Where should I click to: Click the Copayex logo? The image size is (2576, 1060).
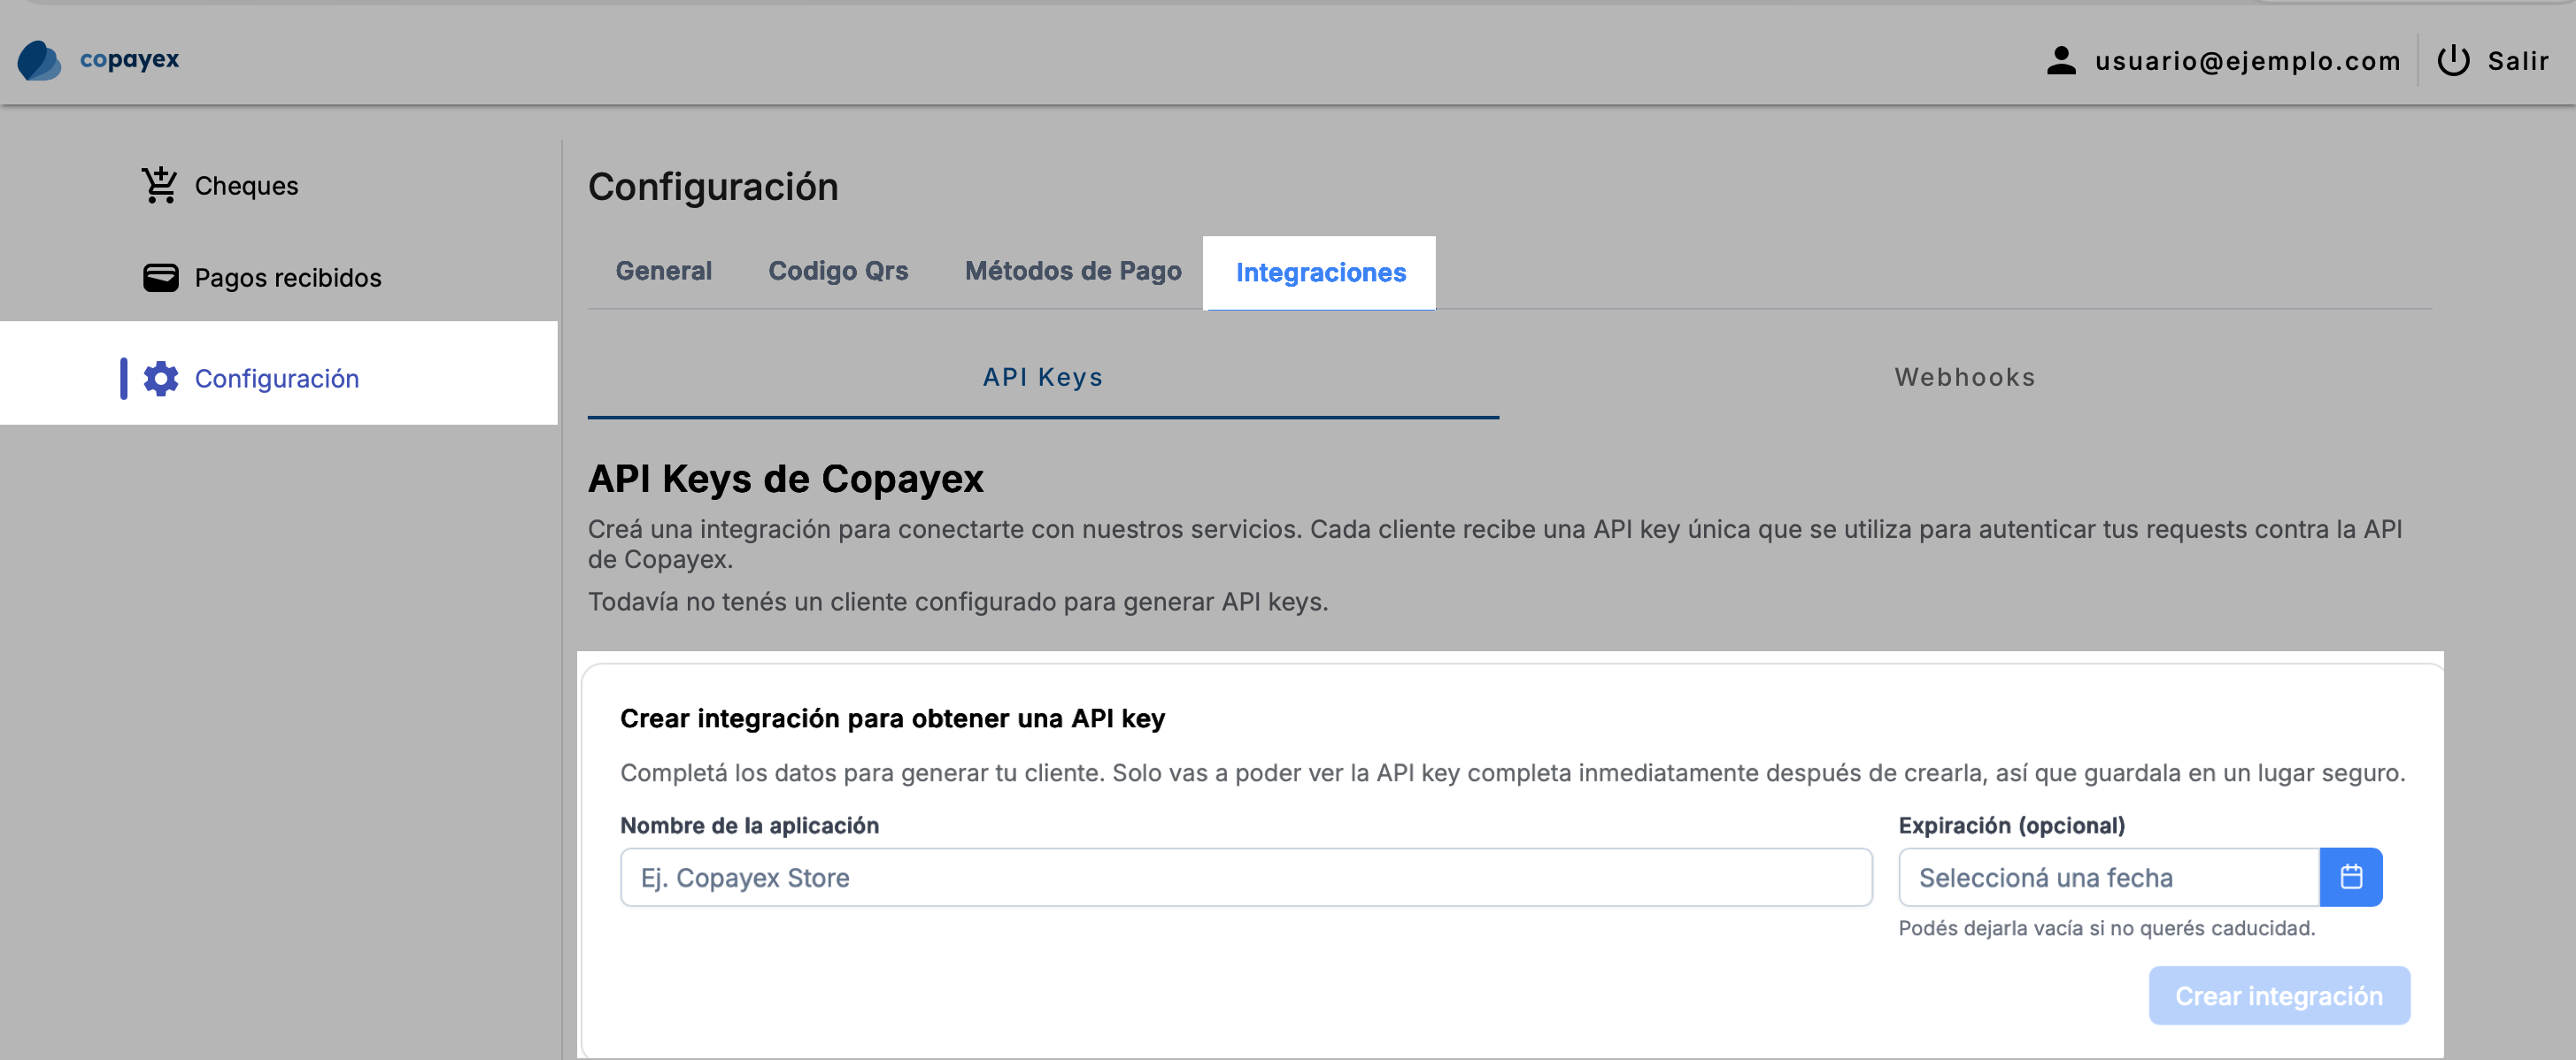(97, 59)
